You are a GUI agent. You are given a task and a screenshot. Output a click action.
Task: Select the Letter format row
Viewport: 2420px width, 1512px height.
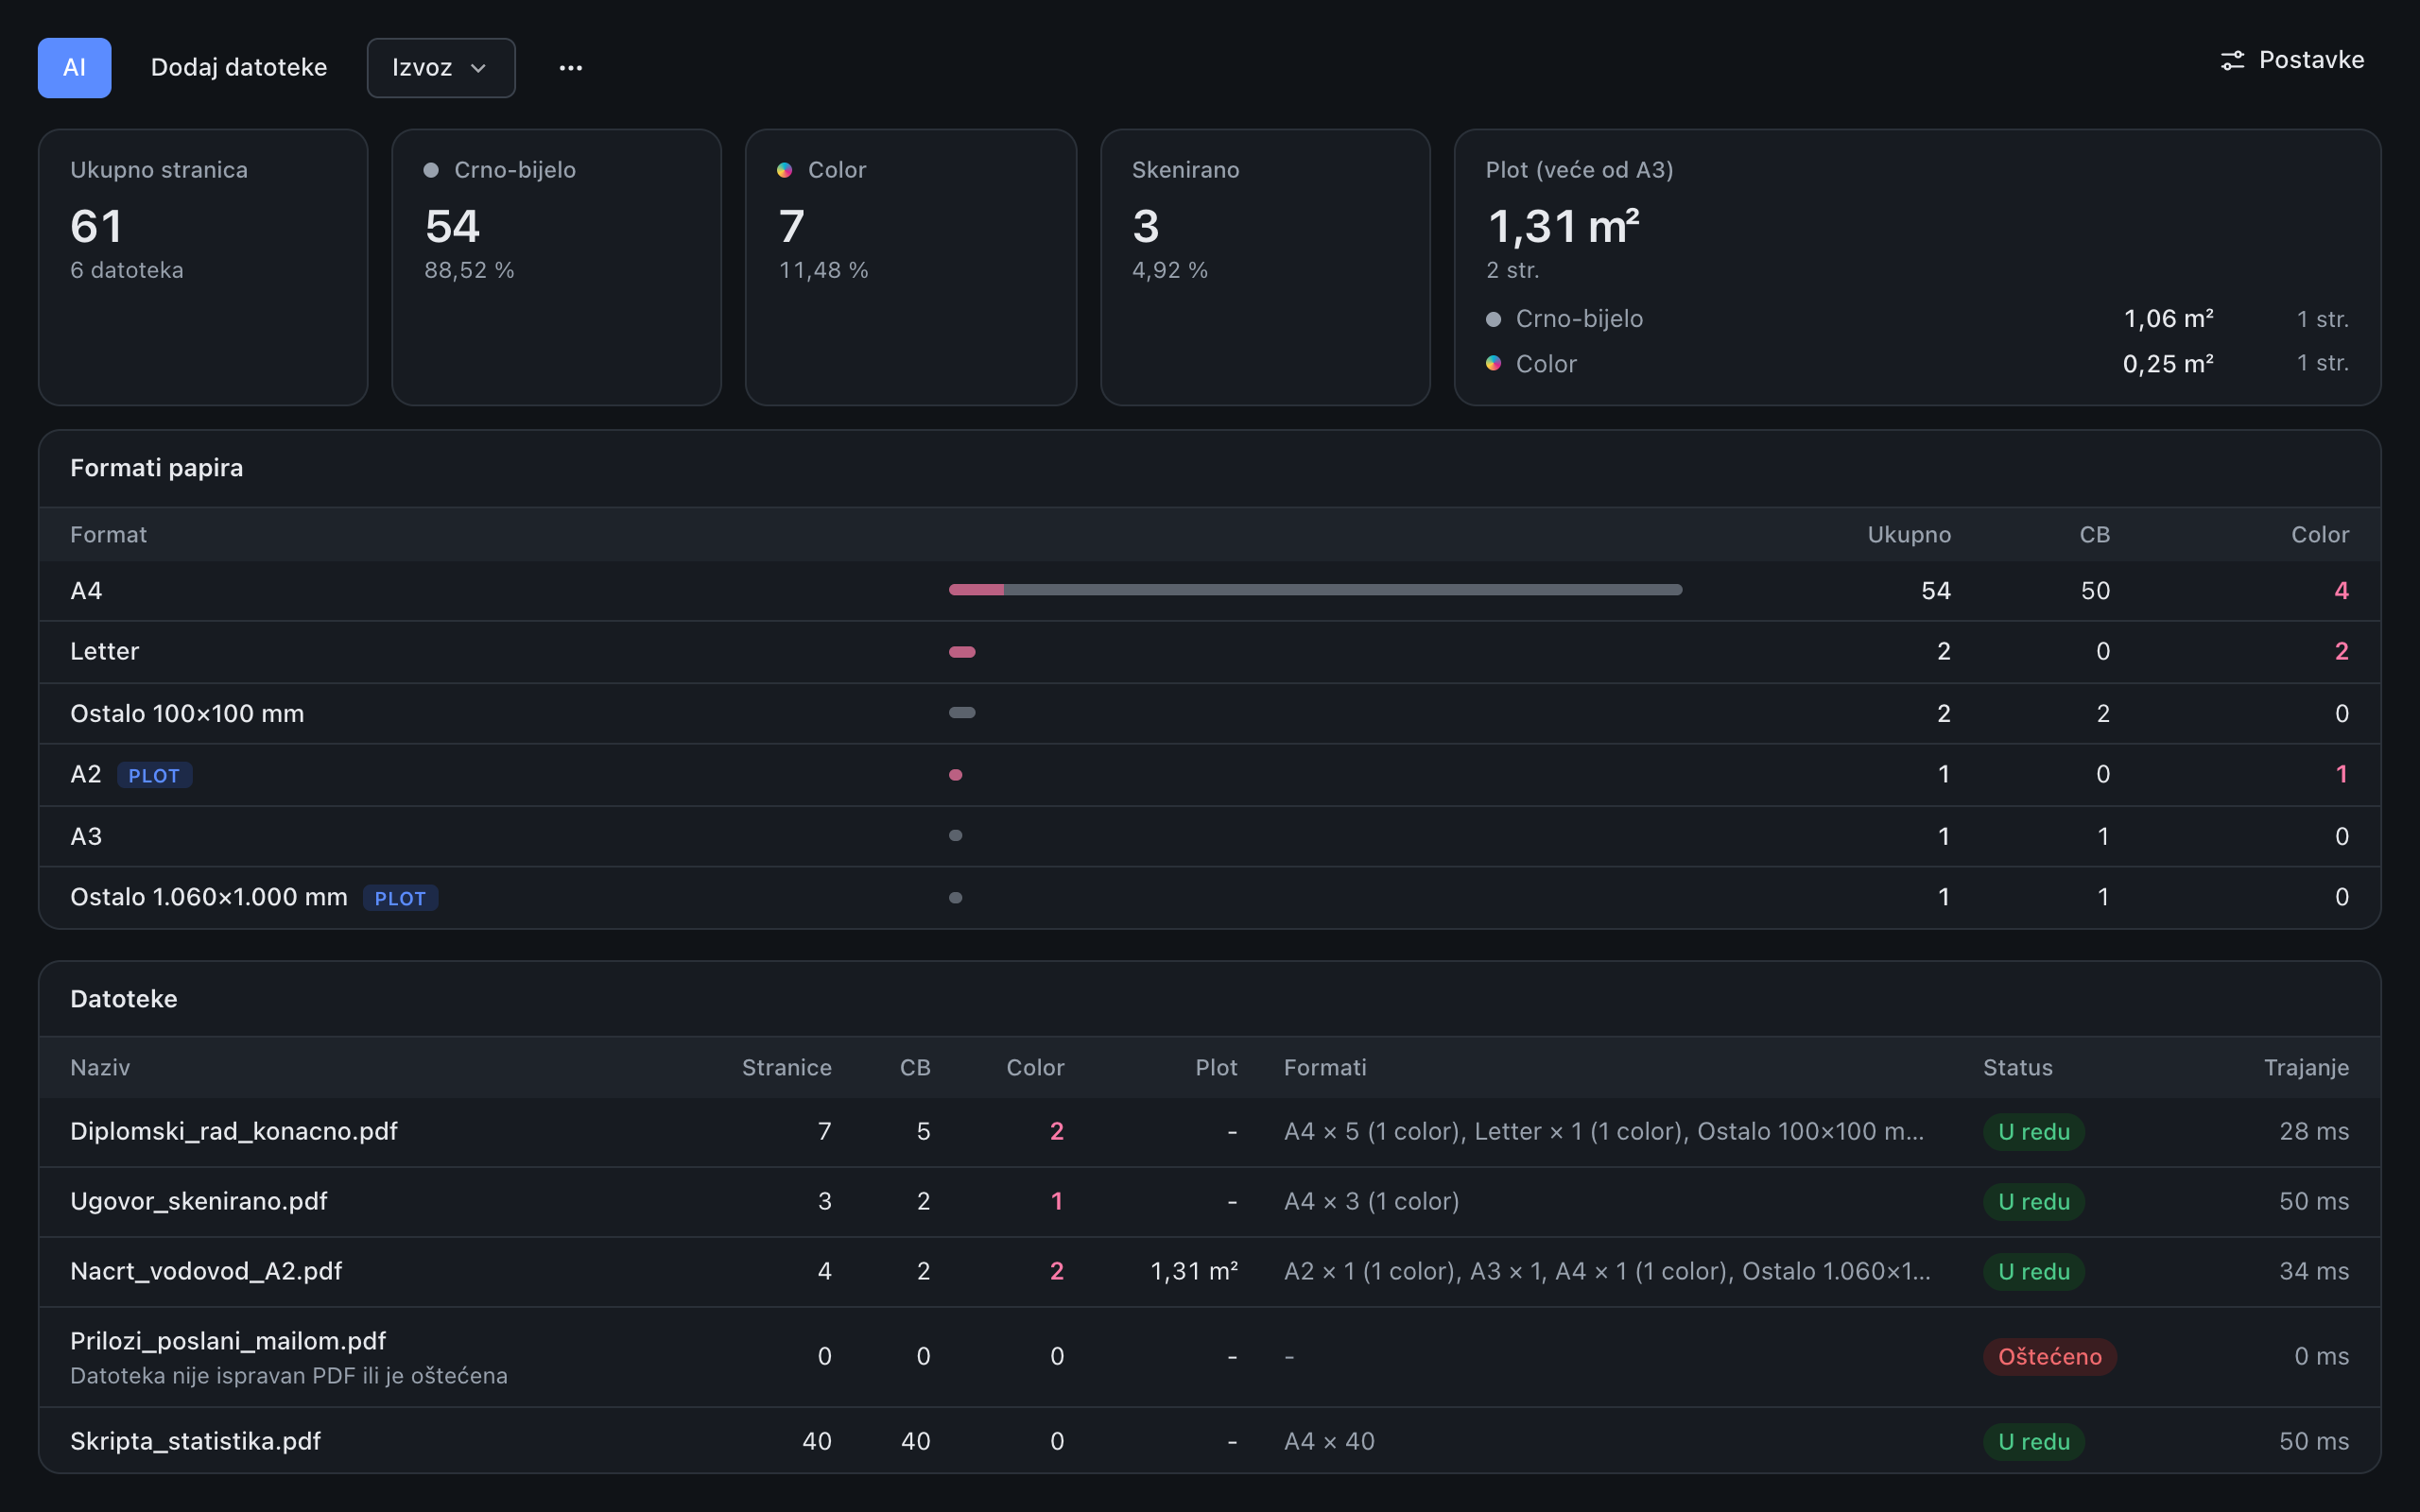[x=1209, y=651]
